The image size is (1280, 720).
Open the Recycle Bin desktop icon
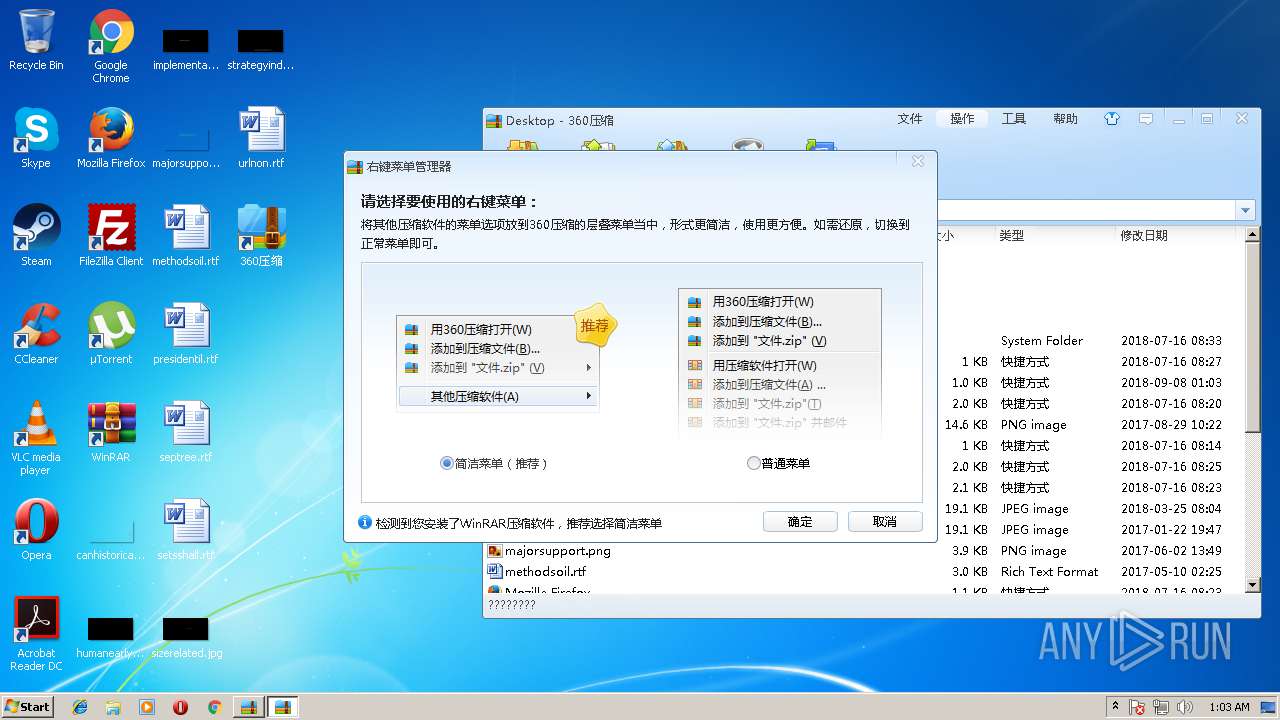point(36,40)
